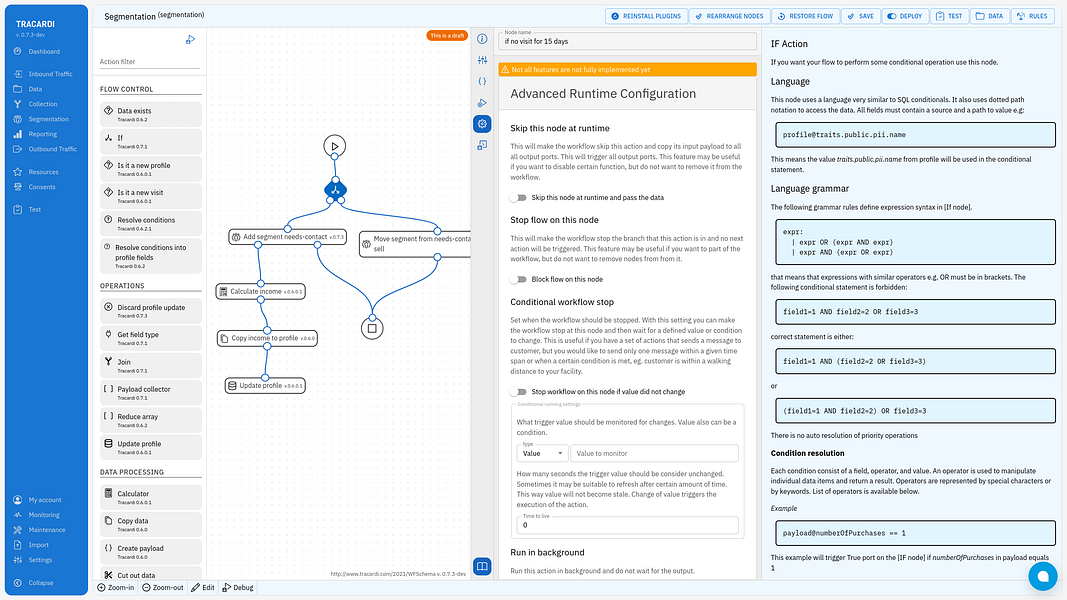Open the chat bubble widget
The height and width of the screenshot is (600, 1067).
coord(1043,576)
